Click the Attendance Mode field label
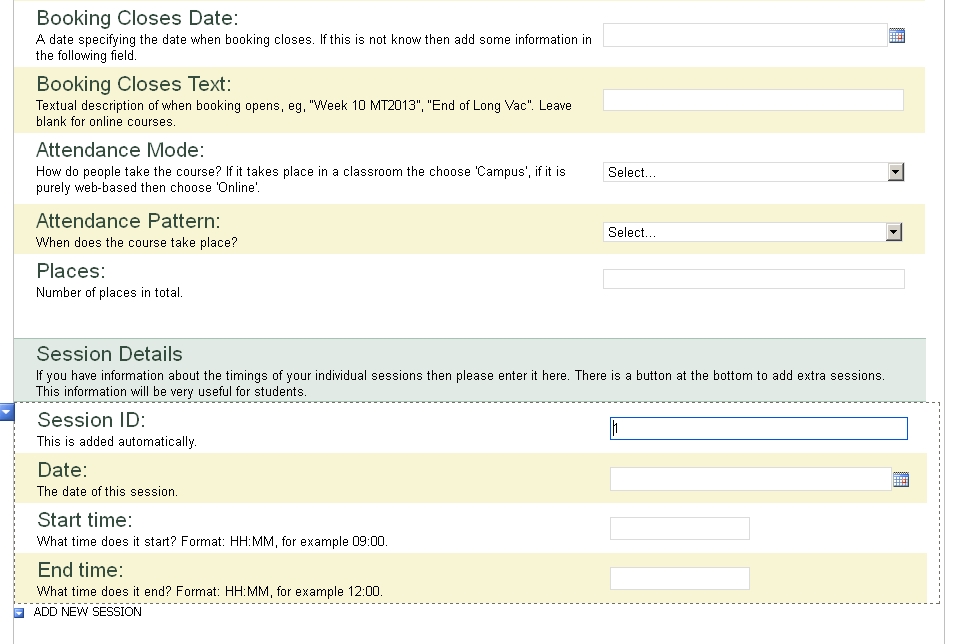The image size is (961, 644). (x=120, y=150)
